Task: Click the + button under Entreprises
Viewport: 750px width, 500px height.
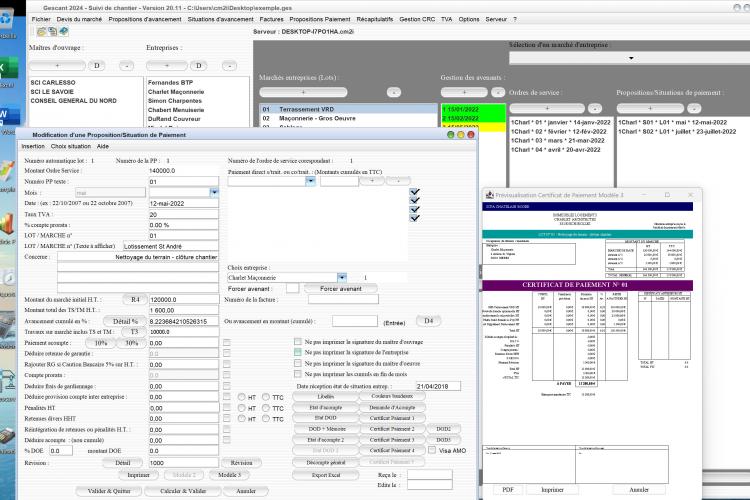Action: coord(166,66)
